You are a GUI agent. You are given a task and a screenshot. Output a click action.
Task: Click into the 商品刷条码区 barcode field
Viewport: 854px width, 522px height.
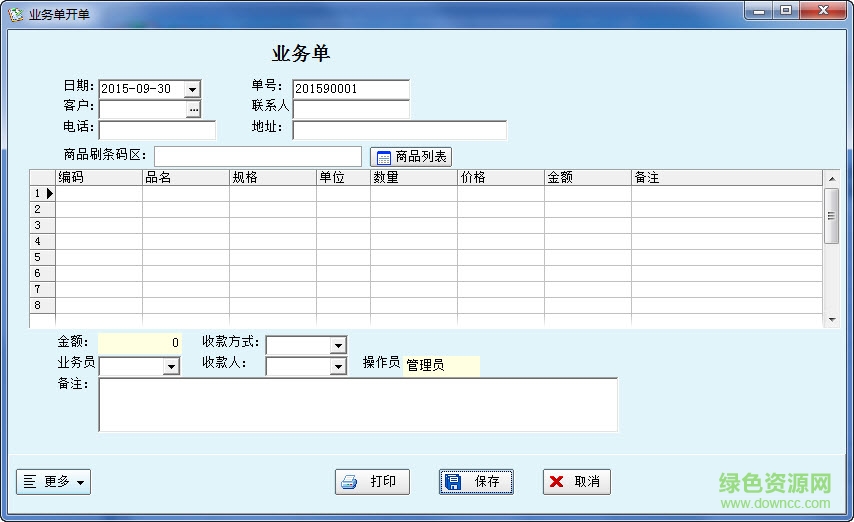tap(258, 156)
